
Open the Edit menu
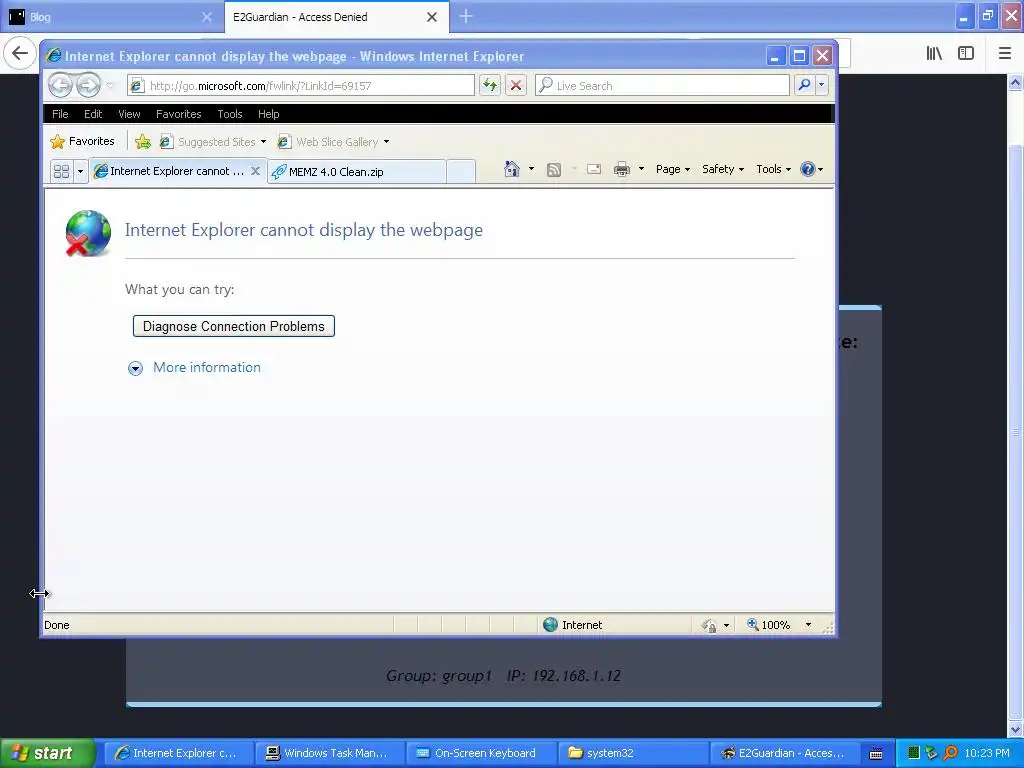[93, 114]
